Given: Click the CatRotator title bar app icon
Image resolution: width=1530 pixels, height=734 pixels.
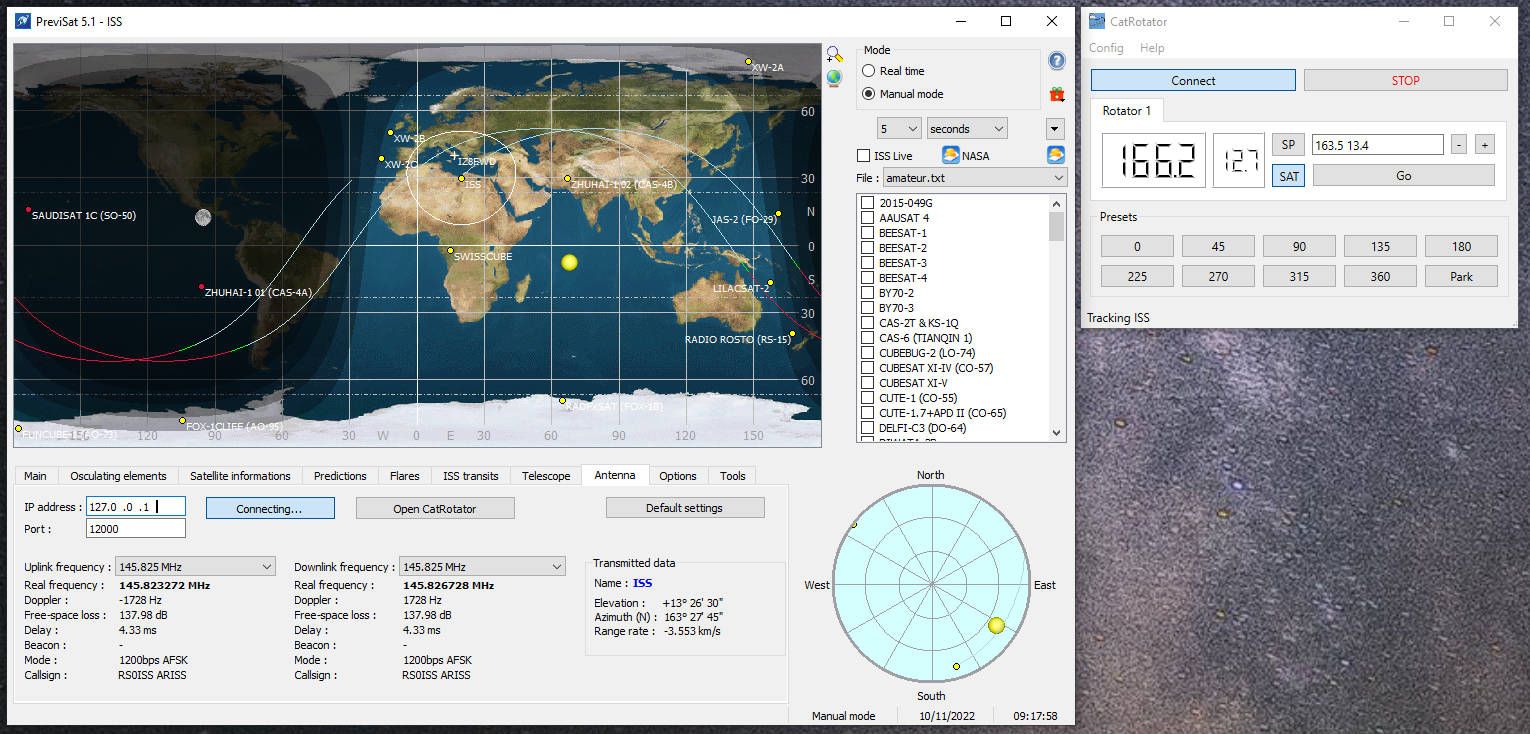Looking at the screenshot, I should click(x=1097, y=21).
